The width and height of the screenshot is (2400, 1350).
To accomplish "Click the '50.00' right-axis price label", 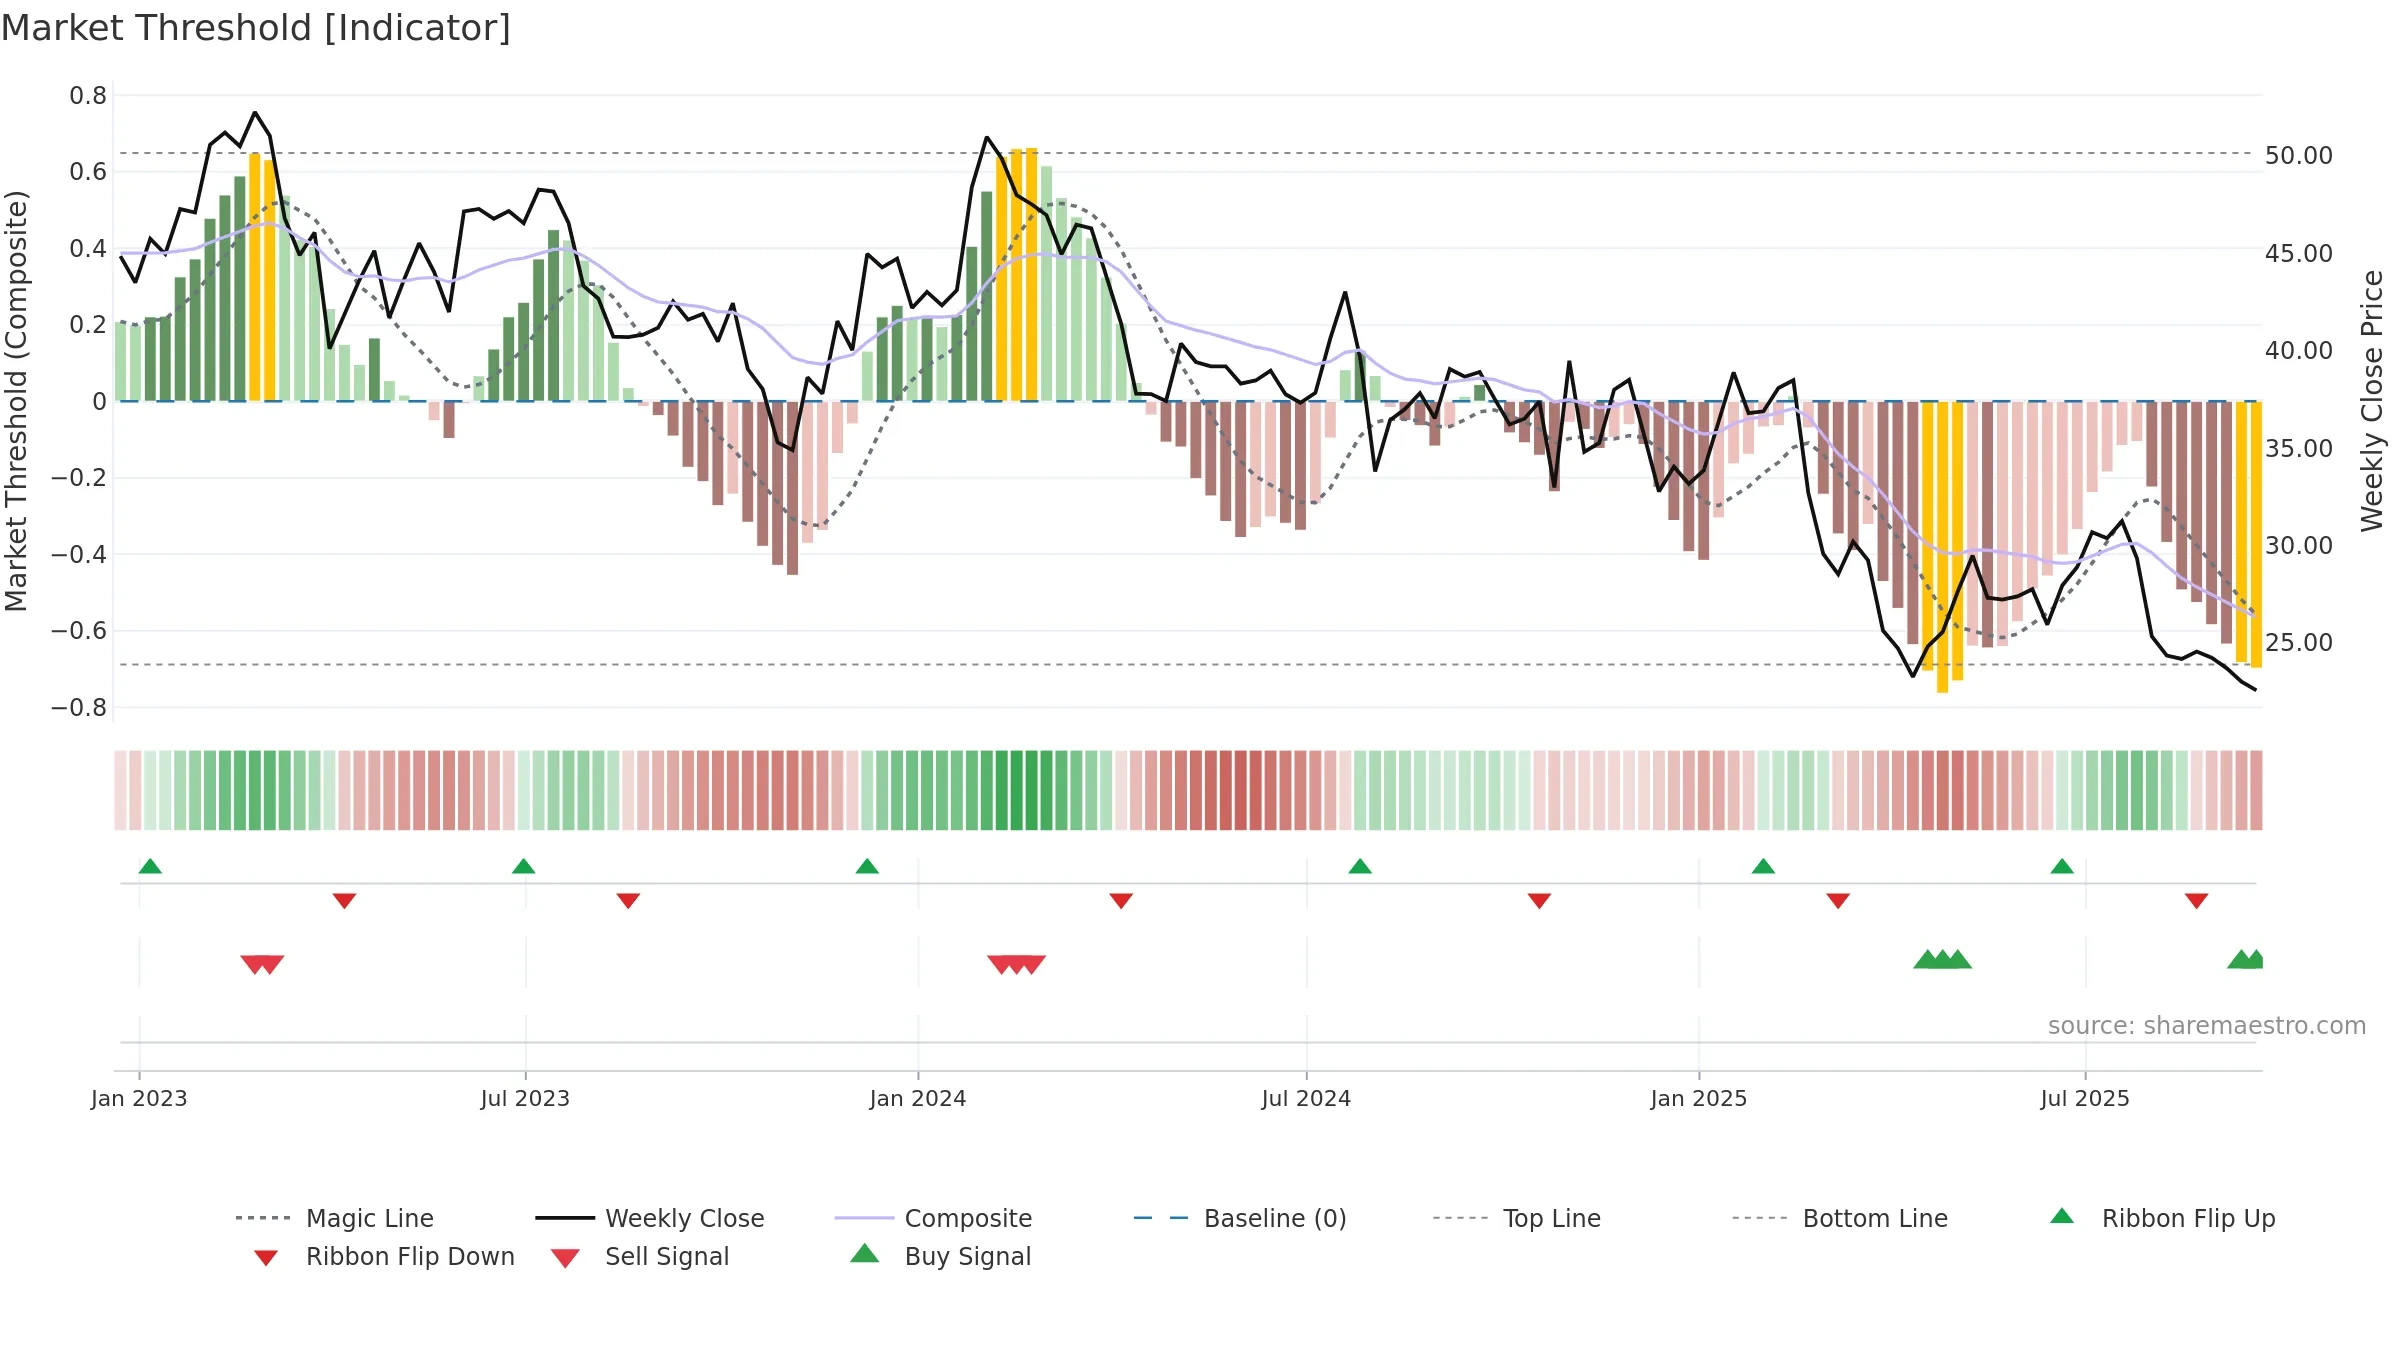I will [2299, 156].
